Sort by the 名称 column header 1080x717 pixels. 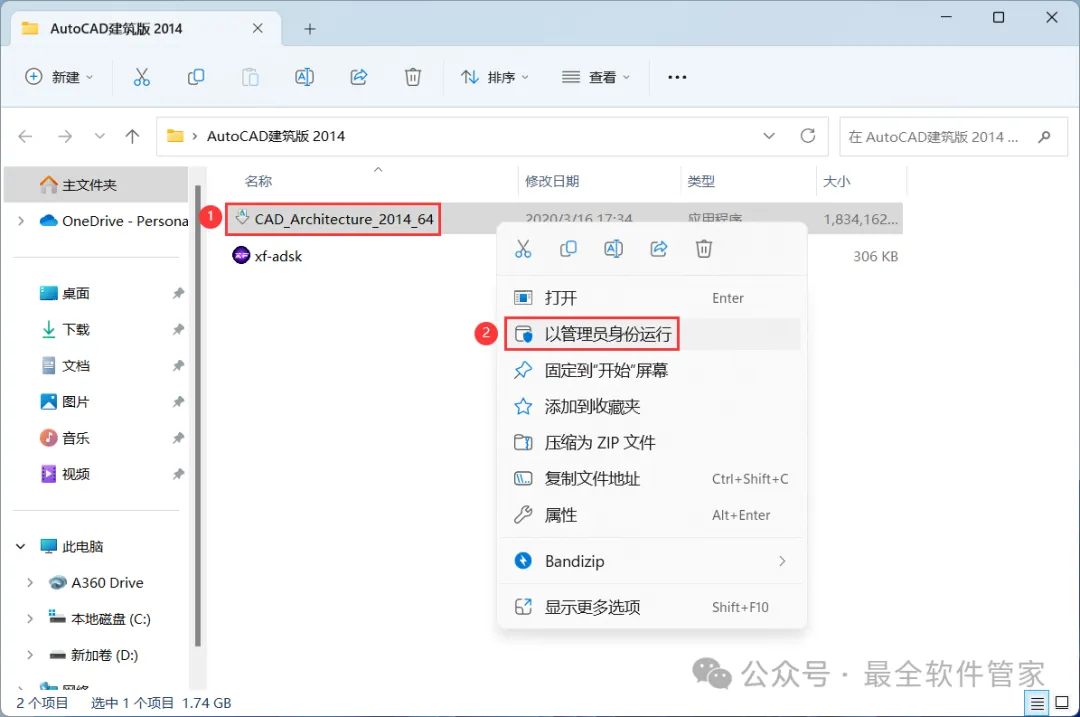pyautogui.click(x=258, y=181)
